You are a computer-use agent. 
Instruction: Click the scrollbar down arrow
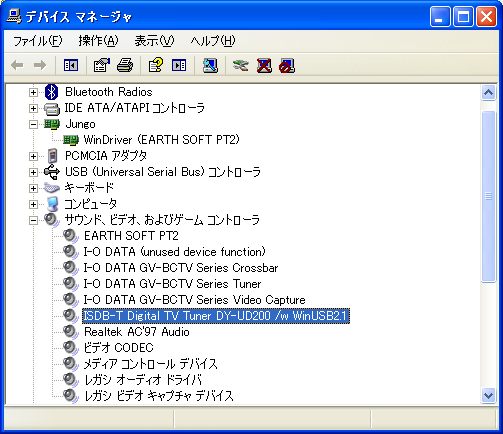(x=488, y=396)
